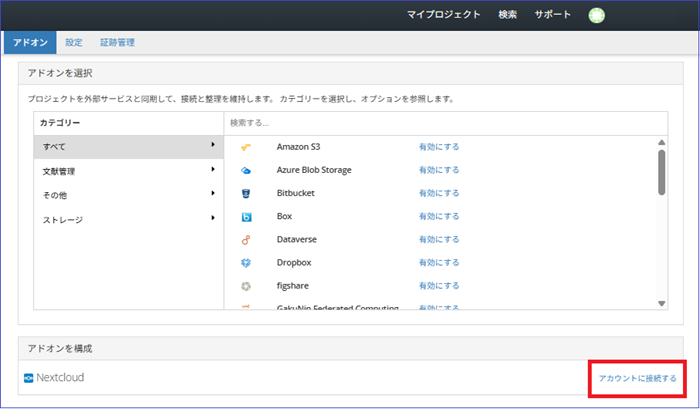Click the Box addon icon
The width and height of the screenshot is (700, 409).
[x=246, y=217]
